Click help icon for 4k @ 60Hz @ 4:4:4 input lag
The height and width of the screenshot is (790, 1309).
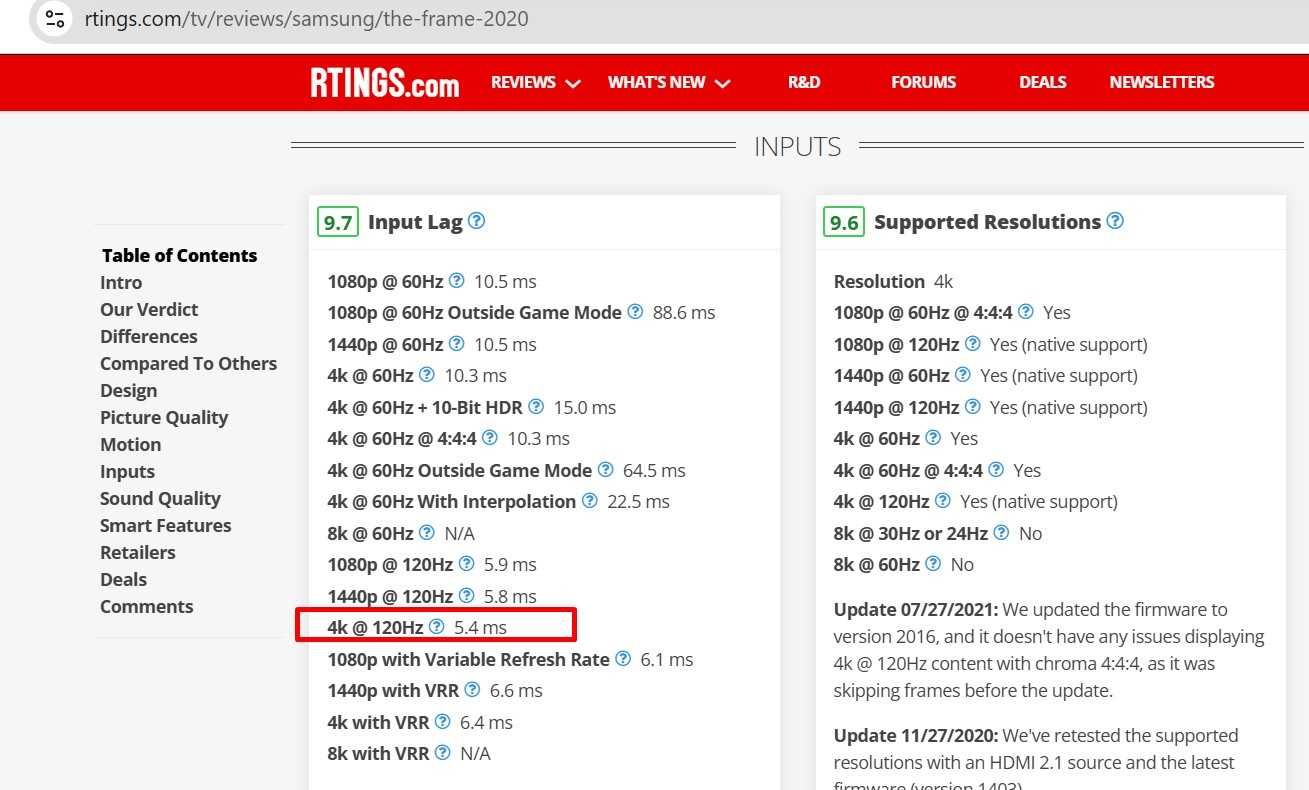[x=490, y=438]
